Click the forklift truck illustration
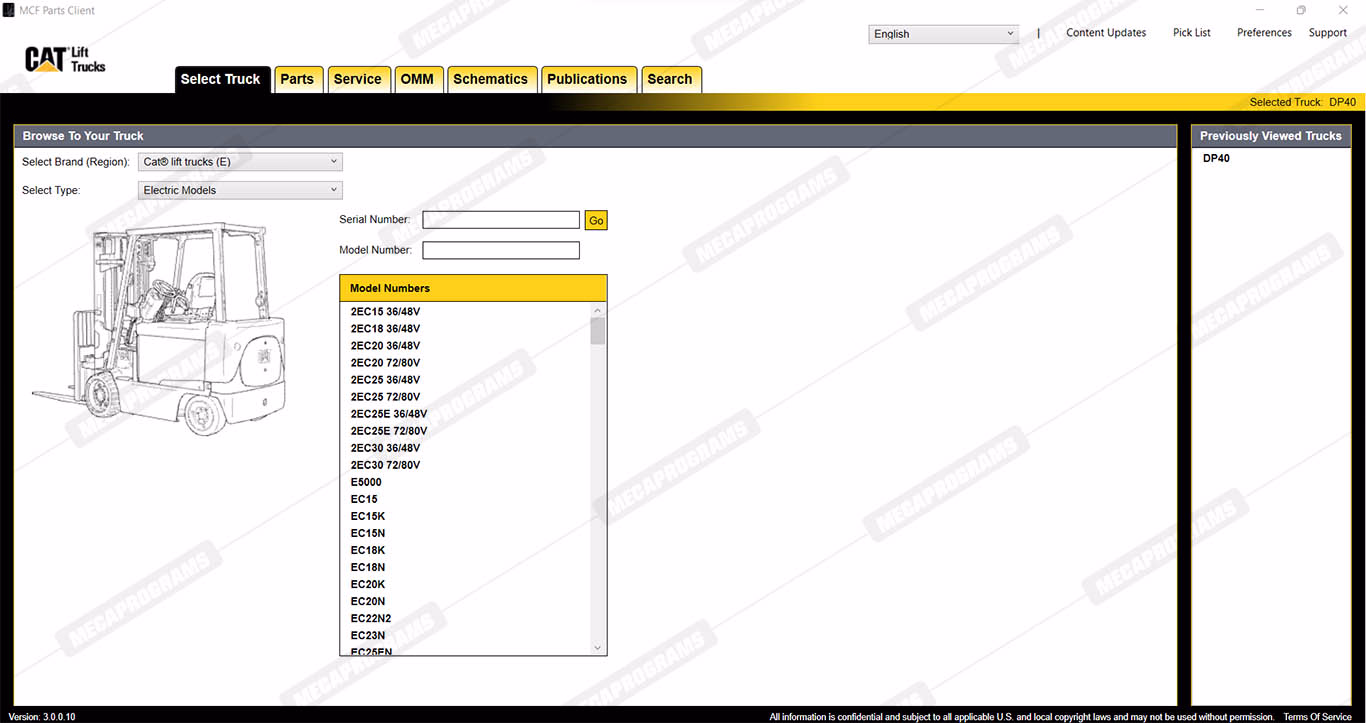Viewport: 1366px width, 723px height. pos(160,328)
